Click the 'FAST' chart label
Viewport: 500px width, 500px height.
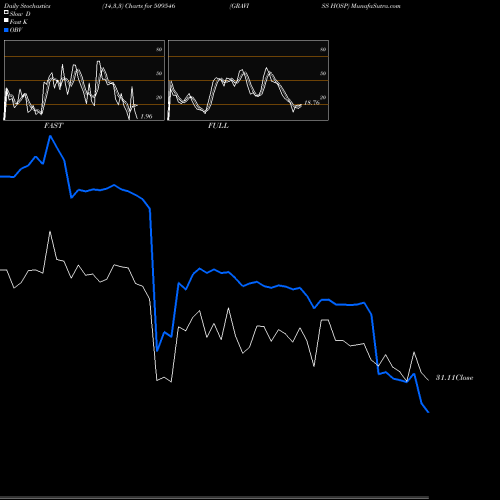coord(53,126)
